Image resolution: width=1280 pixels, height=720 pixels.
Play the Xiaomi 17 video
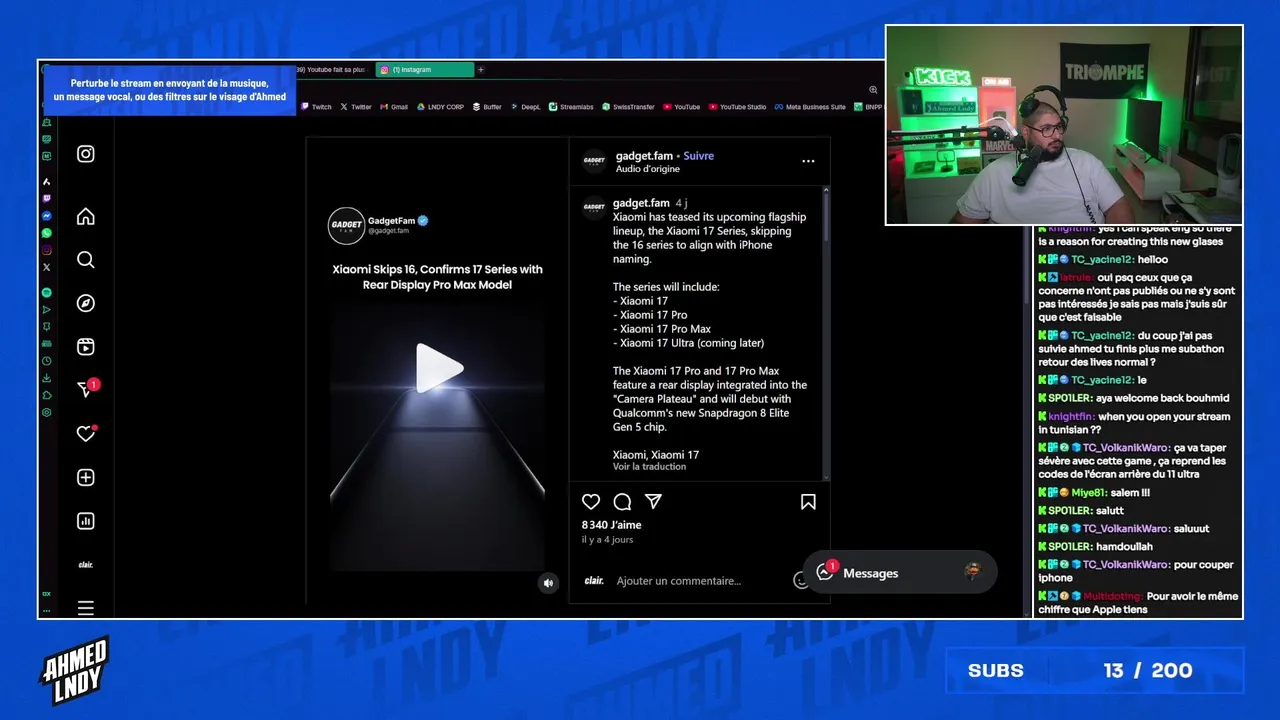point(439,368)
